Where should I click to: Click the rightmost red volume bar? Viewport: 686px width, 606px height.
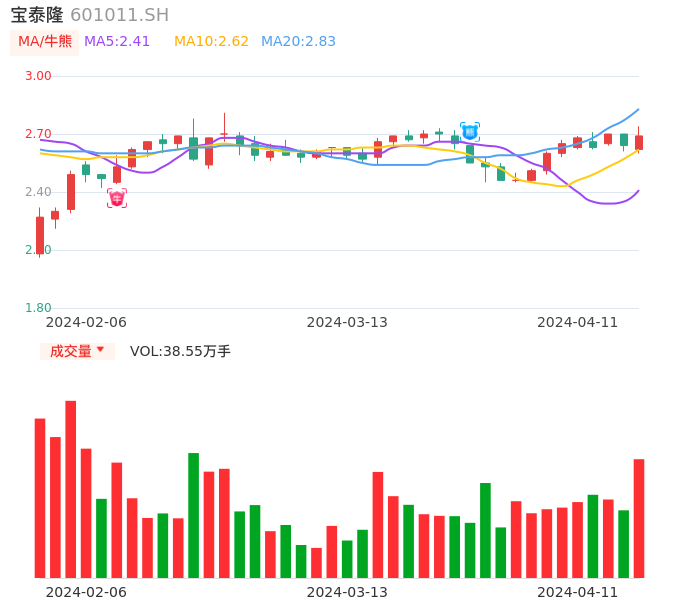pyautogui.click(x=639, y=518)
